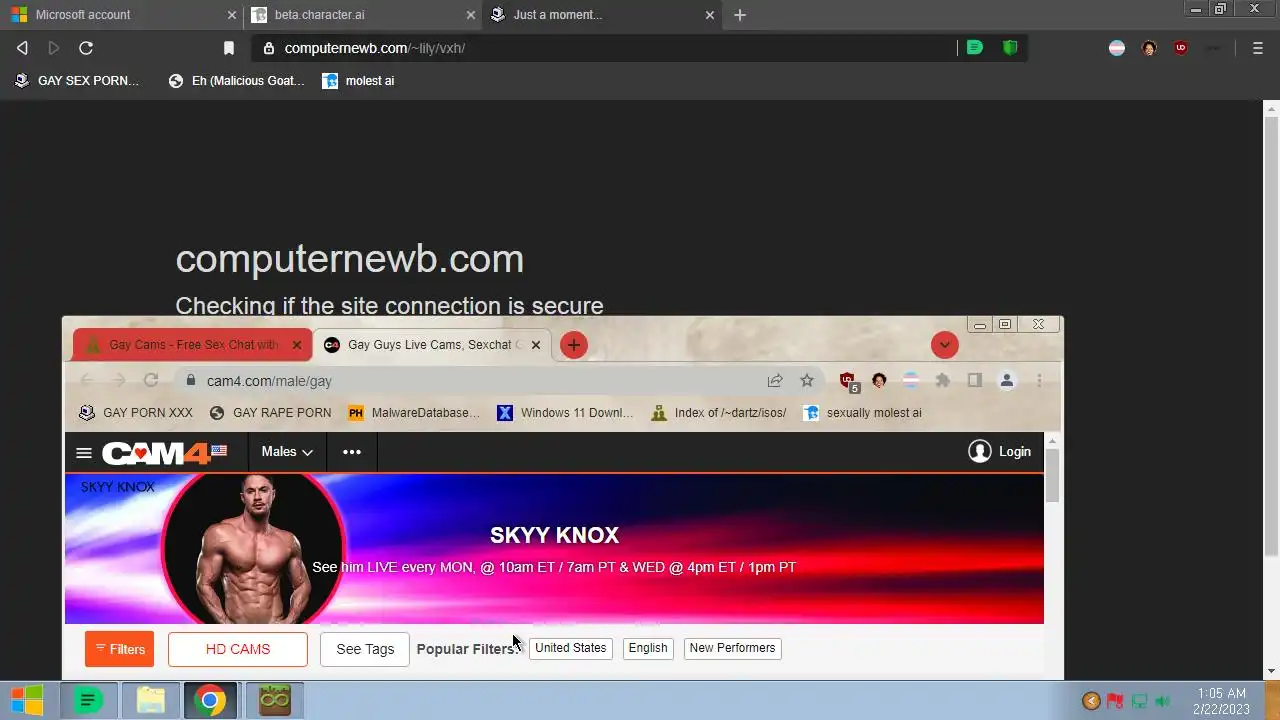Click the share icon in Chrome address bar
Image resolution: width=1280 pixels, height=720 pixels.
point(775,380)
